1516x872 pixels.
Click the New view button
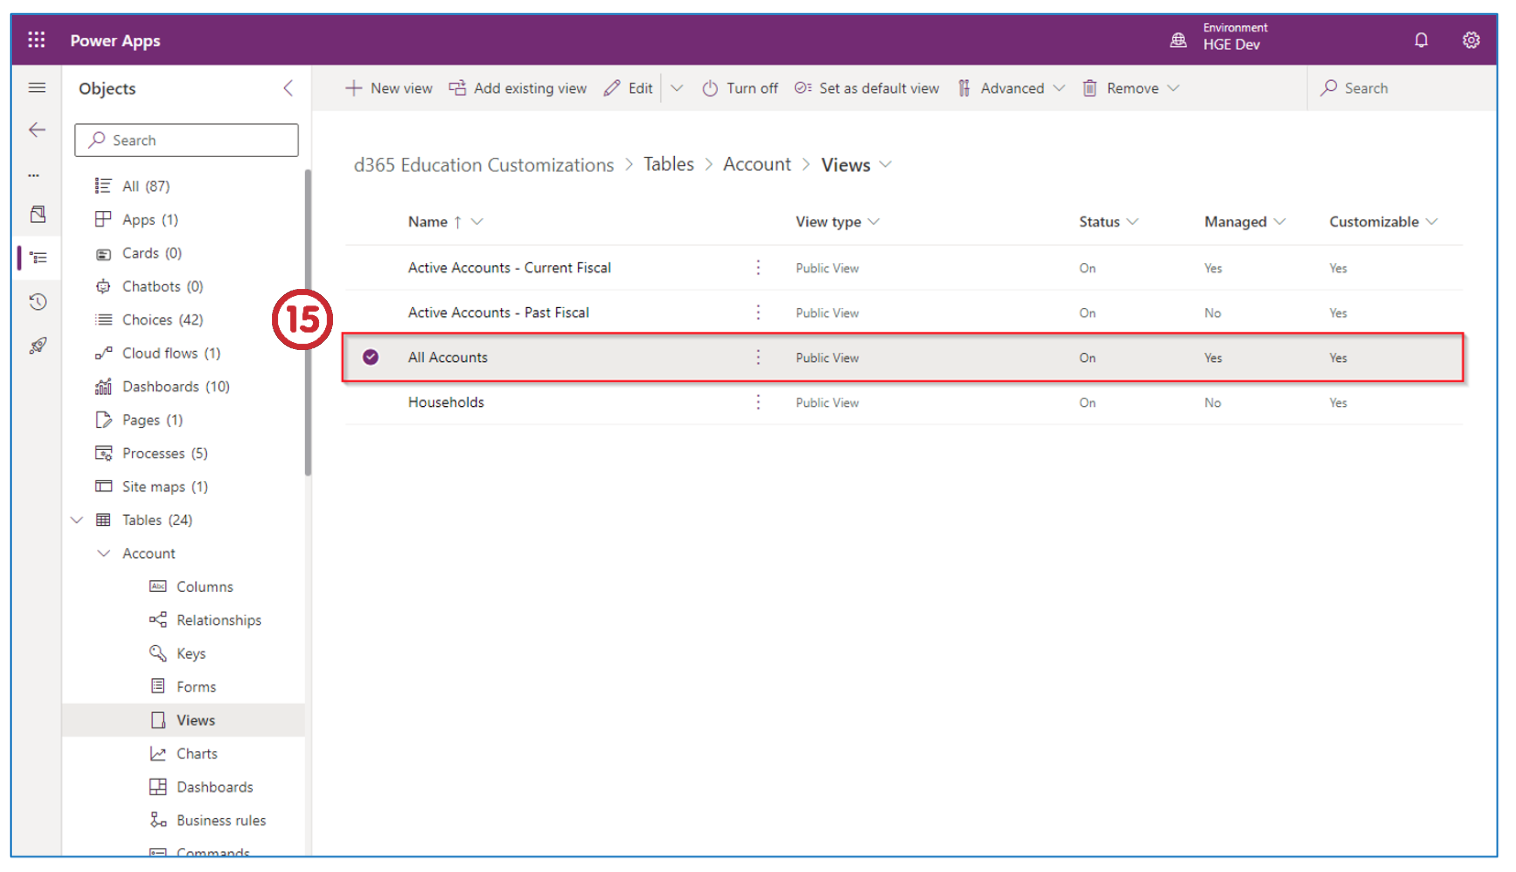coord(389,88)
